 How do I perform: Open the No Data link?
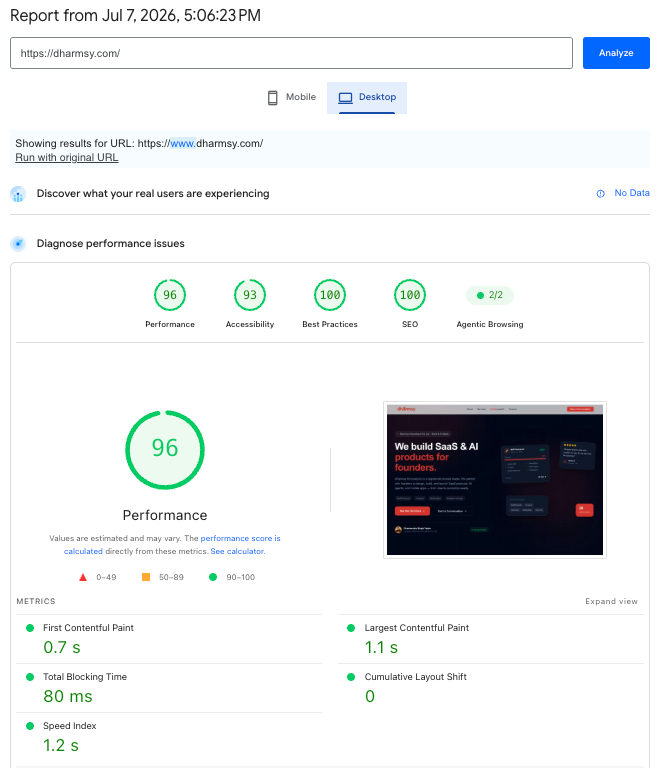click(x=632, y=193)
